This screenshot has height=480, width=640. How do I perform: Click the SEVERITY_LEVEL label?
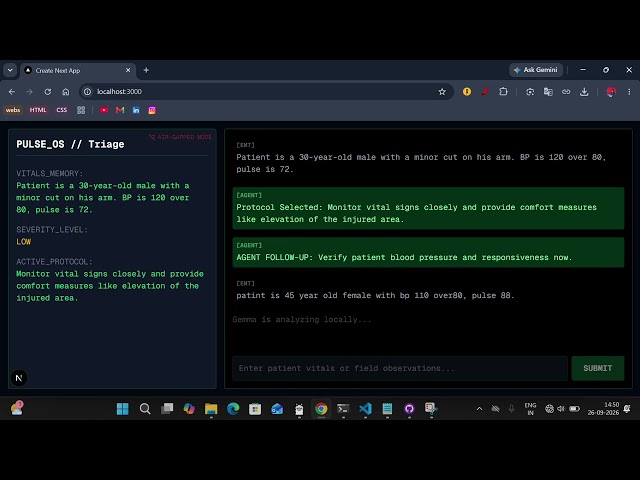click(52, 230)
